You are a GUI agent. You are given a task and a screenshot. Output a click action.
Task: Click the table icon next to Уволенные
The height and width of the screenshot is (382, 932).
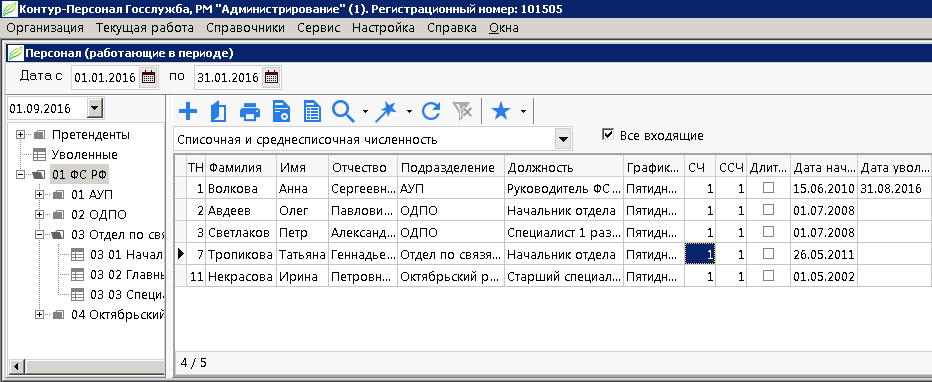39,155
